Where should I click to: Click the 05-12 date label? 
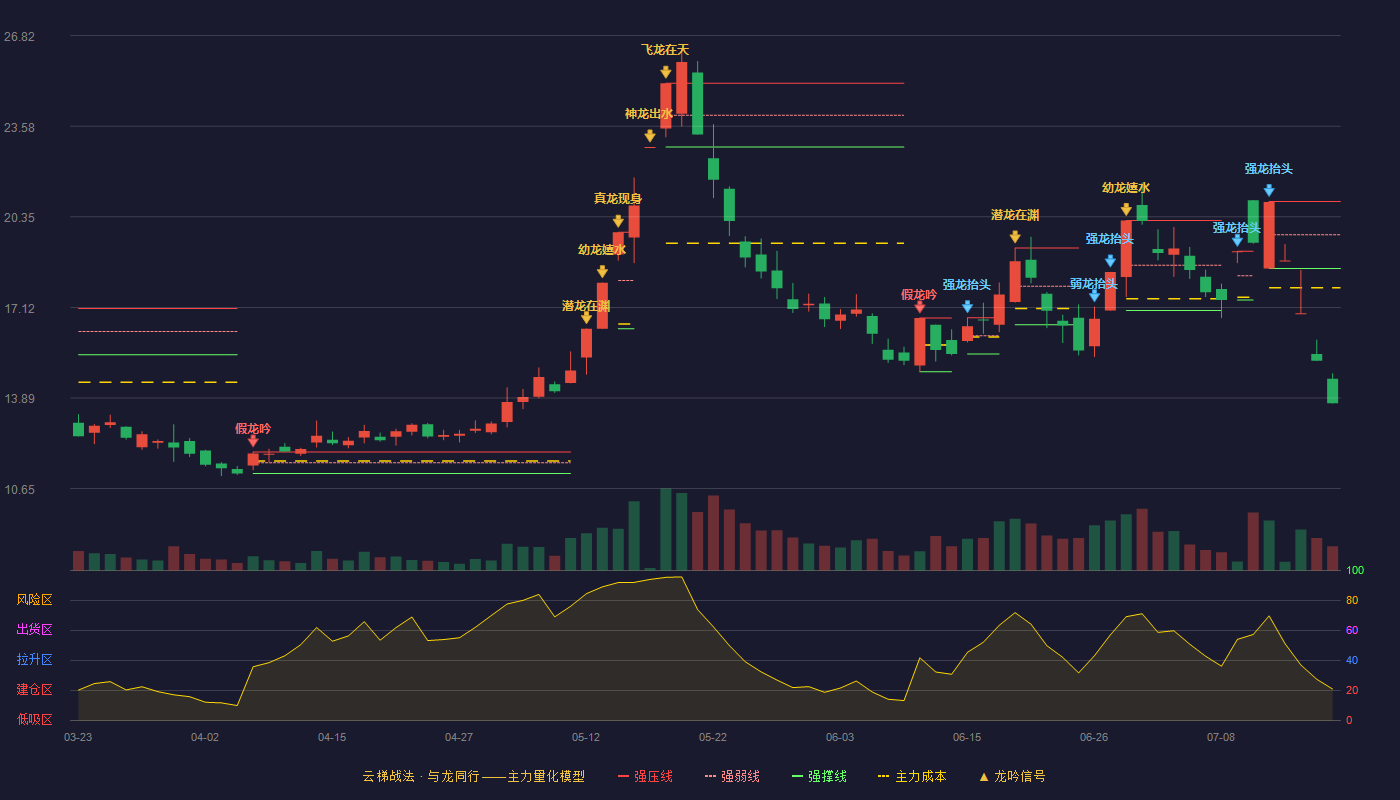586,737
